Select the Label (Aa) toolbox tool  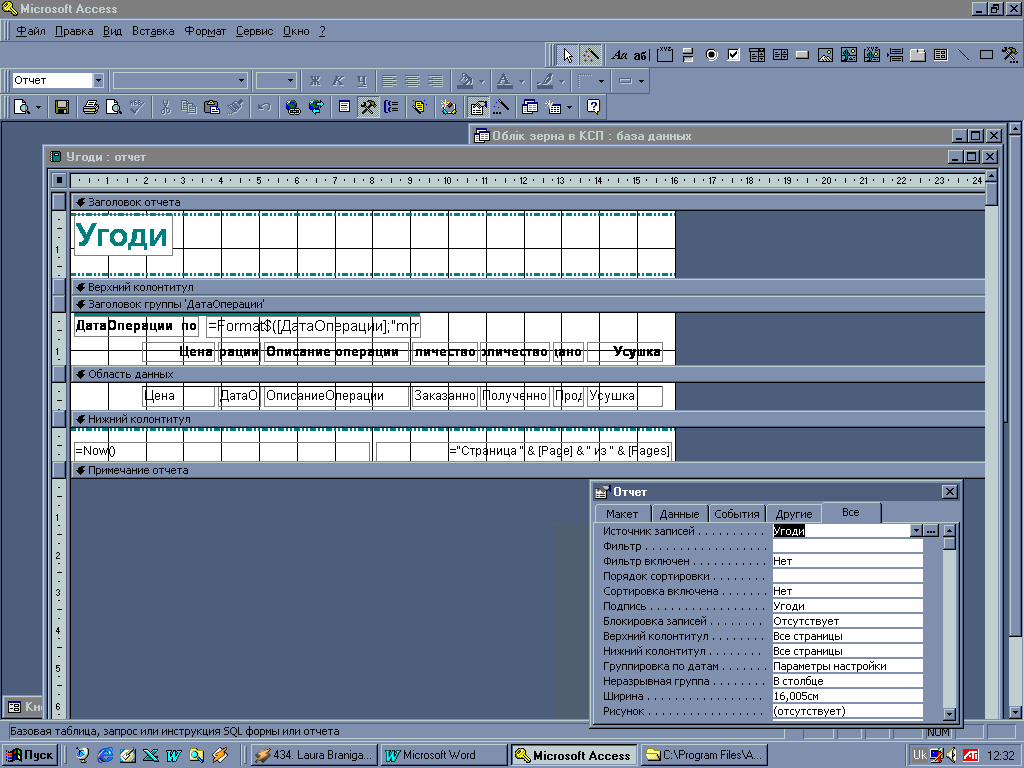pyautogui.click(x=619, y=55)
